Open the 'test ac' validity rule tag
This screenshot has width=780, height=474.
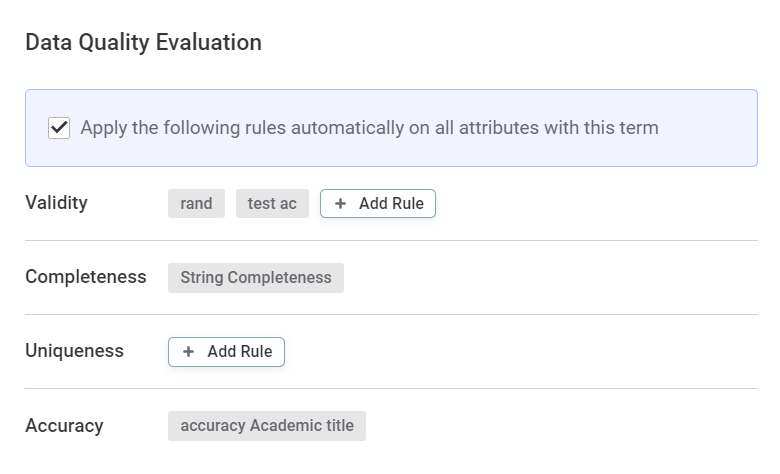point(272,204)
